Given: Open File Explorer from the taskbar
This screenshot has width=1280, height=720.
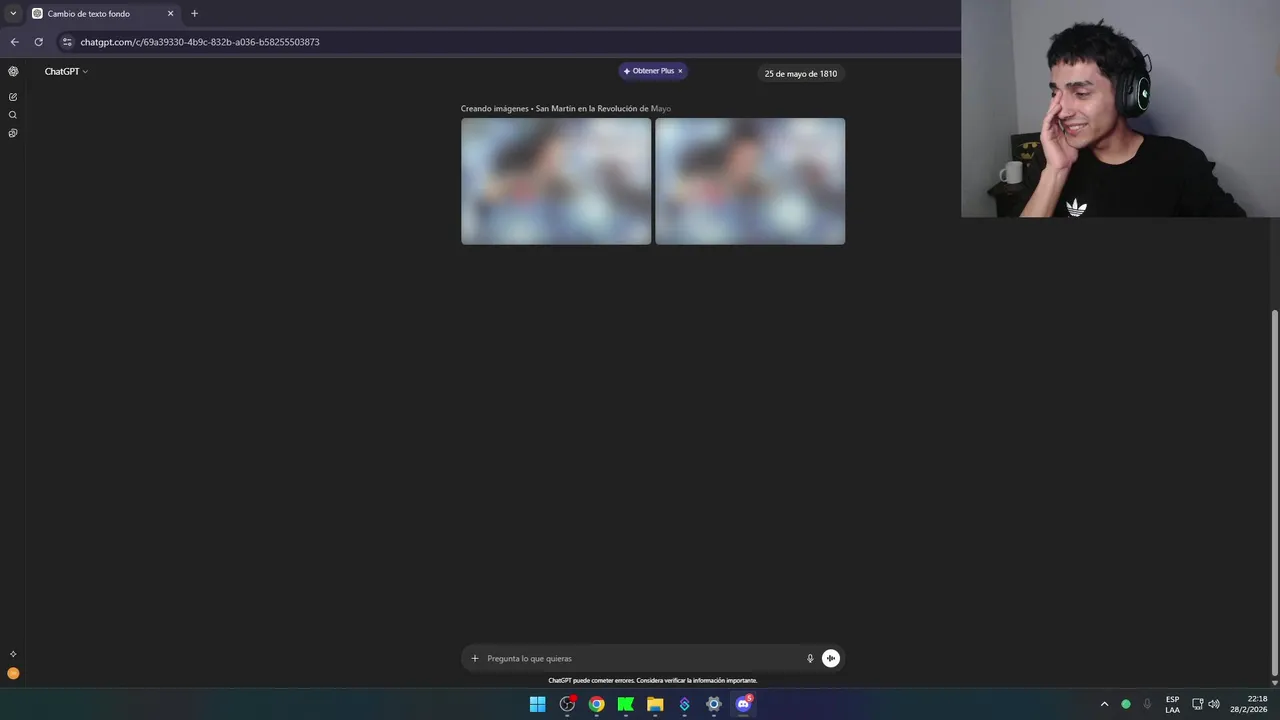Looking at the screenshot, I should 655,704.
